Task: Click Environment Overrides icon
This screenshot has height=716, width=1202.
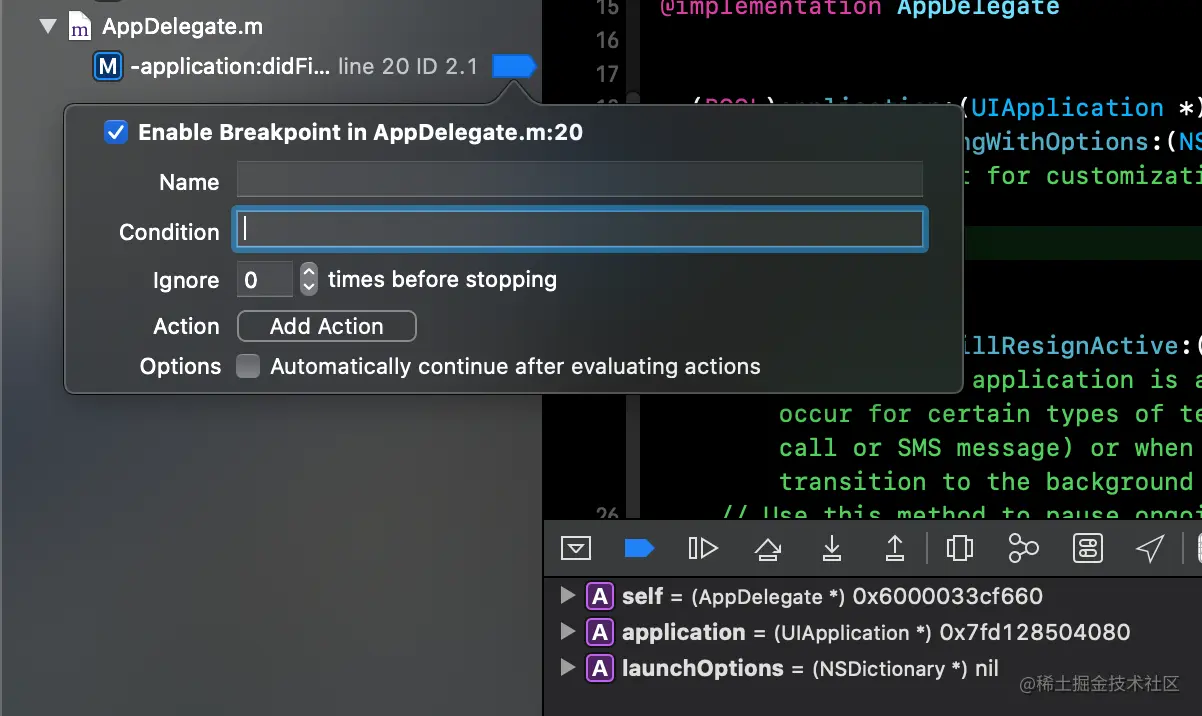Action: point(1087,548)
